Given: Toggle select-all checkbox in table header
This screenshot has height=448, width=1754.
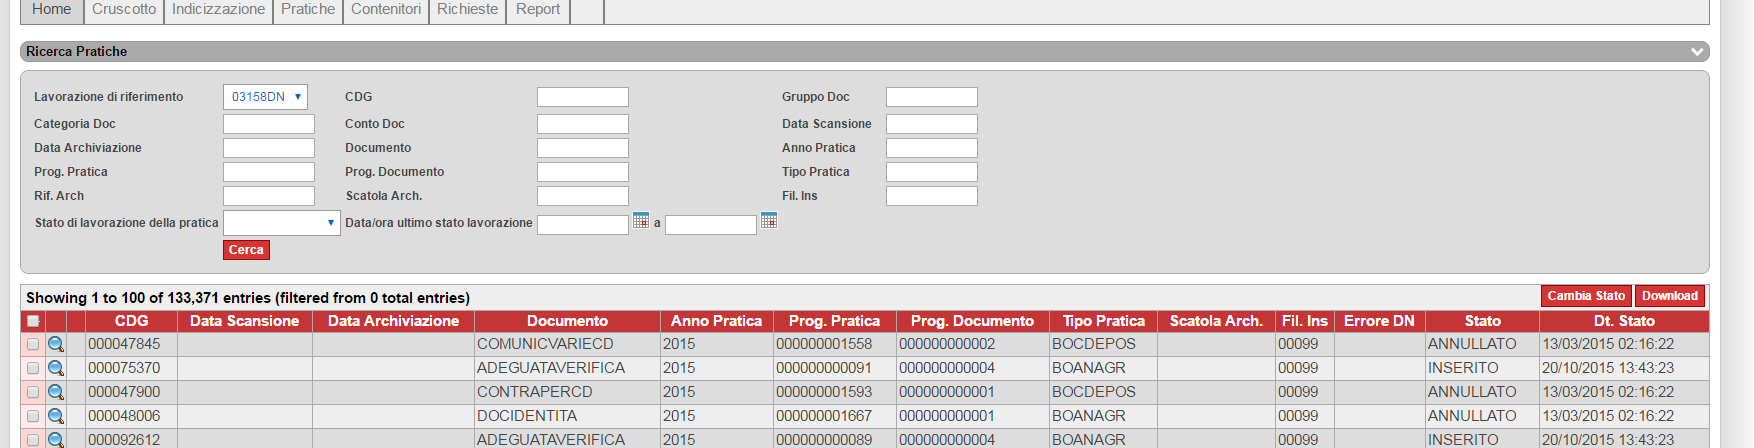Looking at the screenshot, I should 33,321.
